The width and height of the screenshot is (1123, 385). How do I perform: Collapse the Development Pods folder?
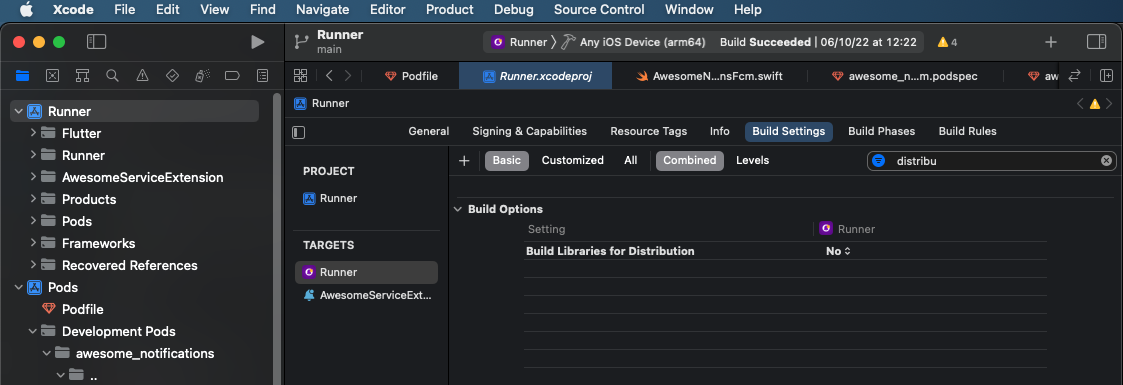click(33, 331)
